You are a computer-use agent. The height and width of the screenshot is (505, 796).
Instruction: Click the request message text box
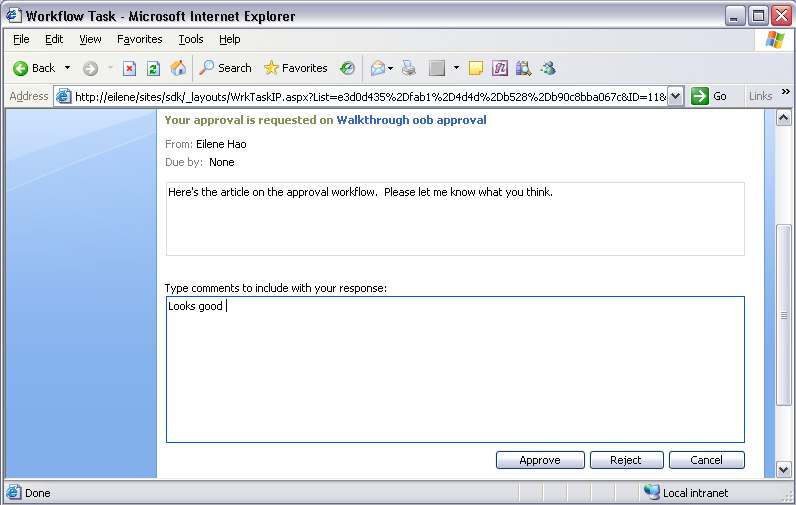(x=455, y=219)
